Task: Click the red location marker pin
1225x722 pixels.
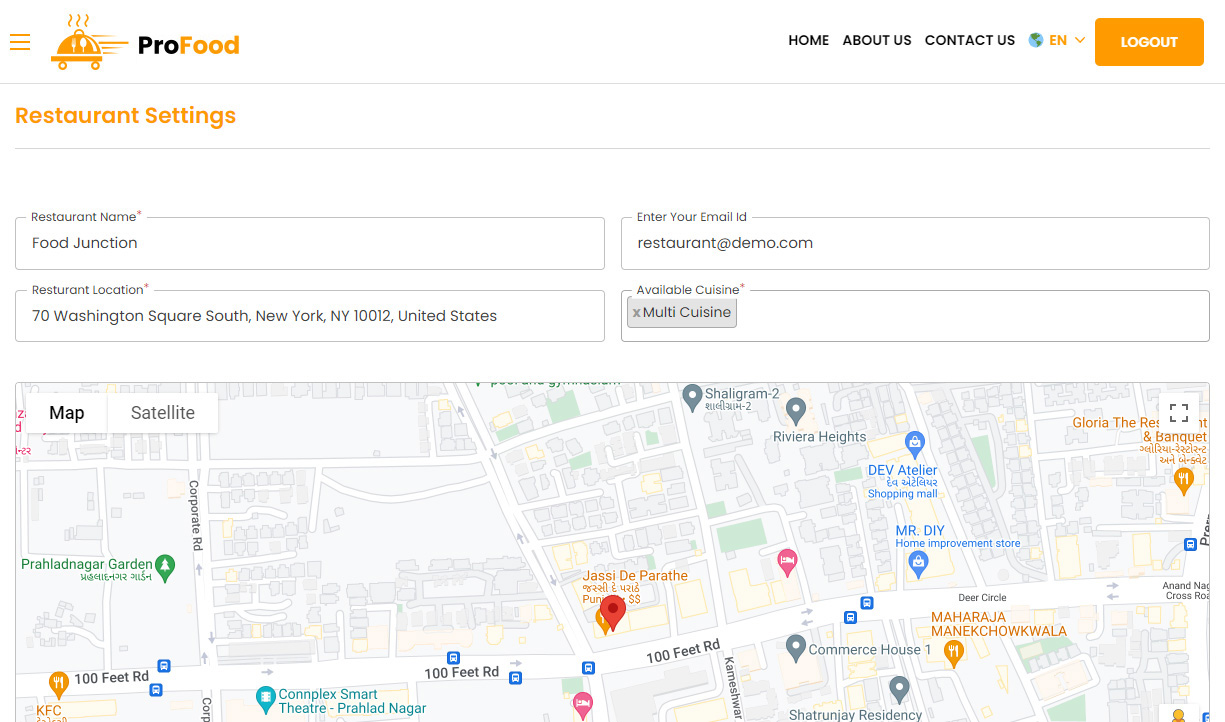Action: pyautogui.click(x=613, y=612)
